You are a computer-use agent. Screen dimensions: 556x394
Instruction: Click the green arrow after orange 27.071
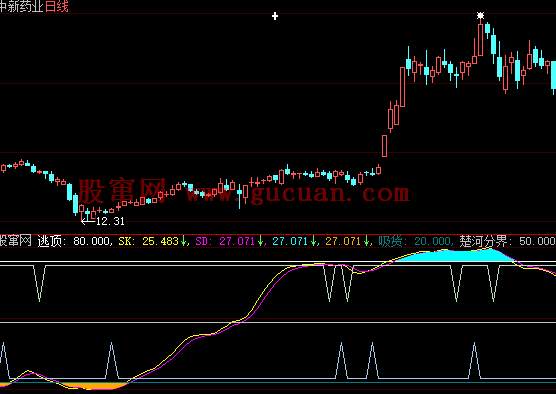click(x=366, y=241)
